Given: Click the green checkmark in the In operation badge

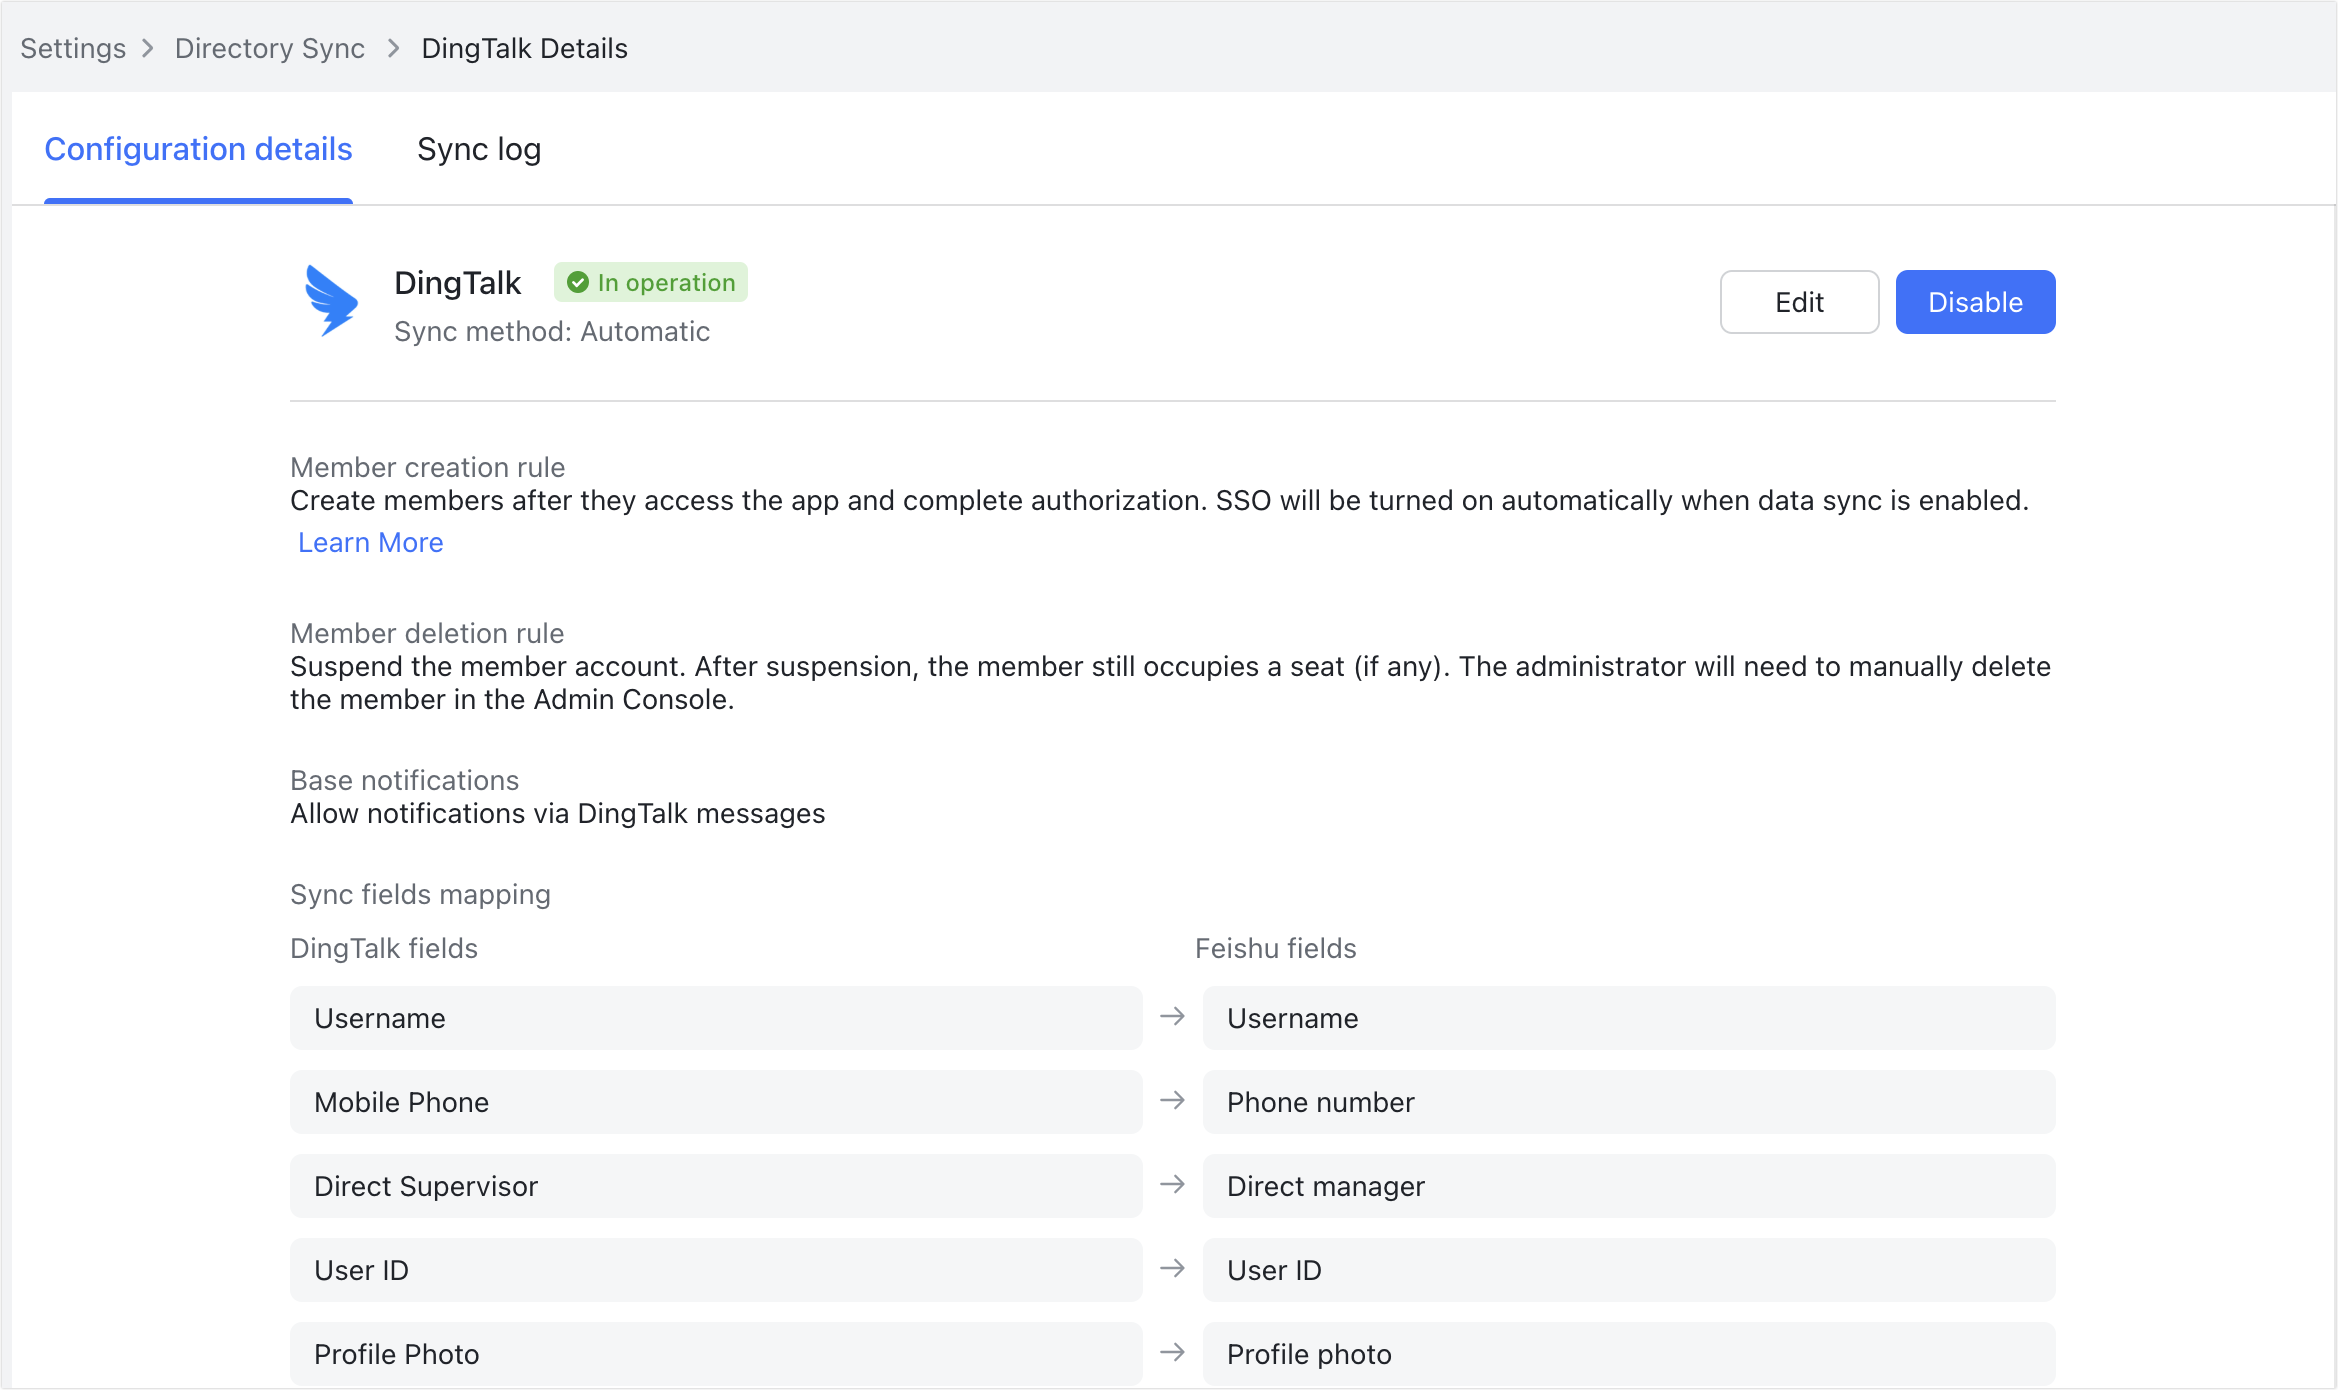Looking at the screenshot, I should click(x=578, y=282).
